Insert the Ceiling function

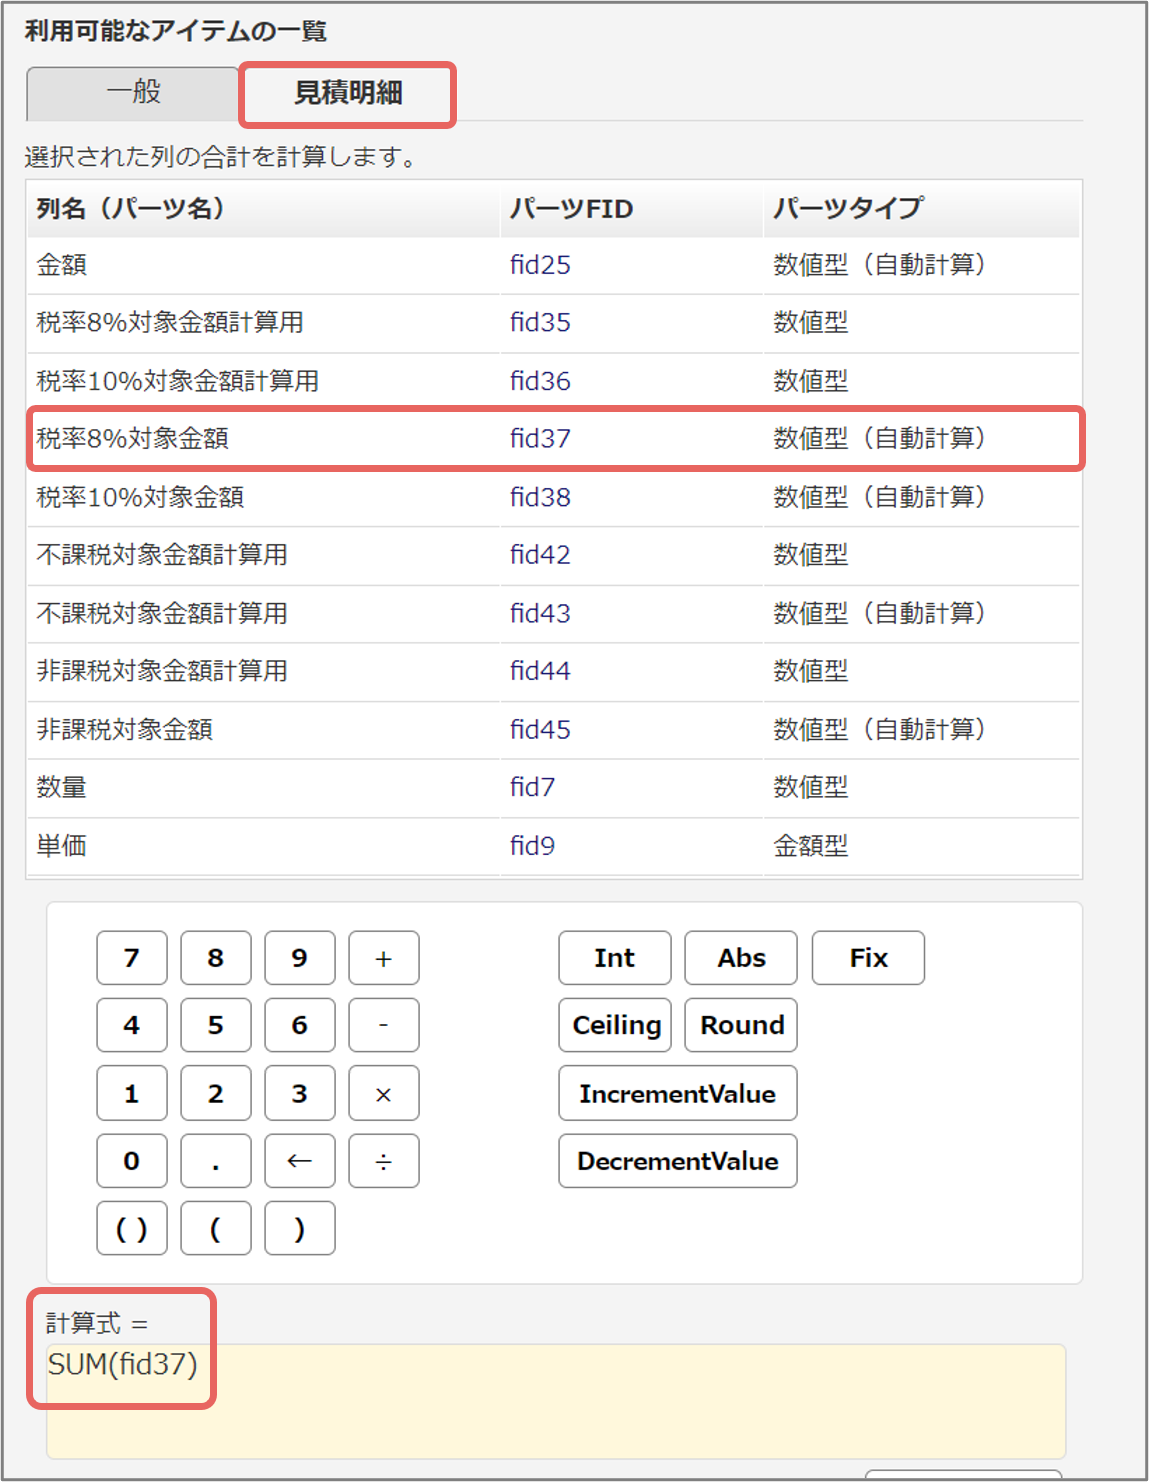point(615,1025)
